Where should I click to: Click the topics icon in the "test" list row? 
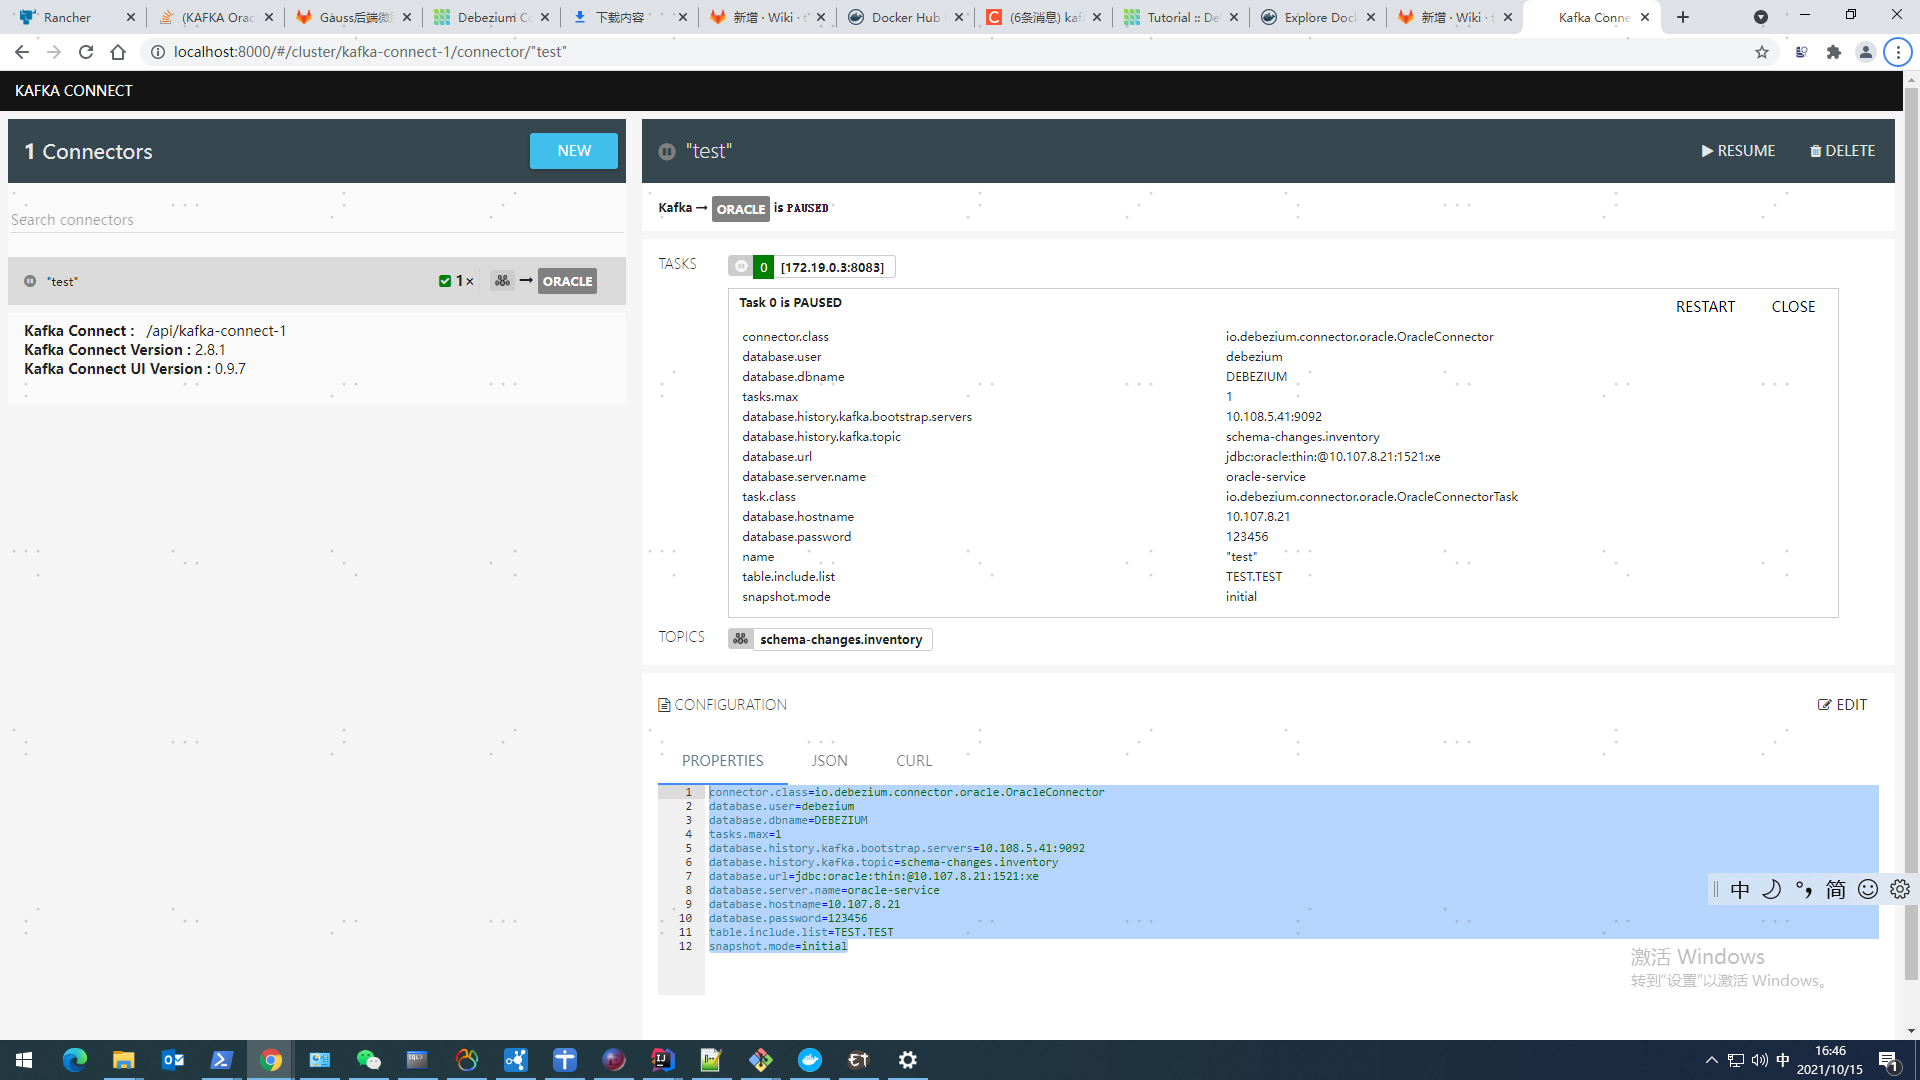pos(502,281)
